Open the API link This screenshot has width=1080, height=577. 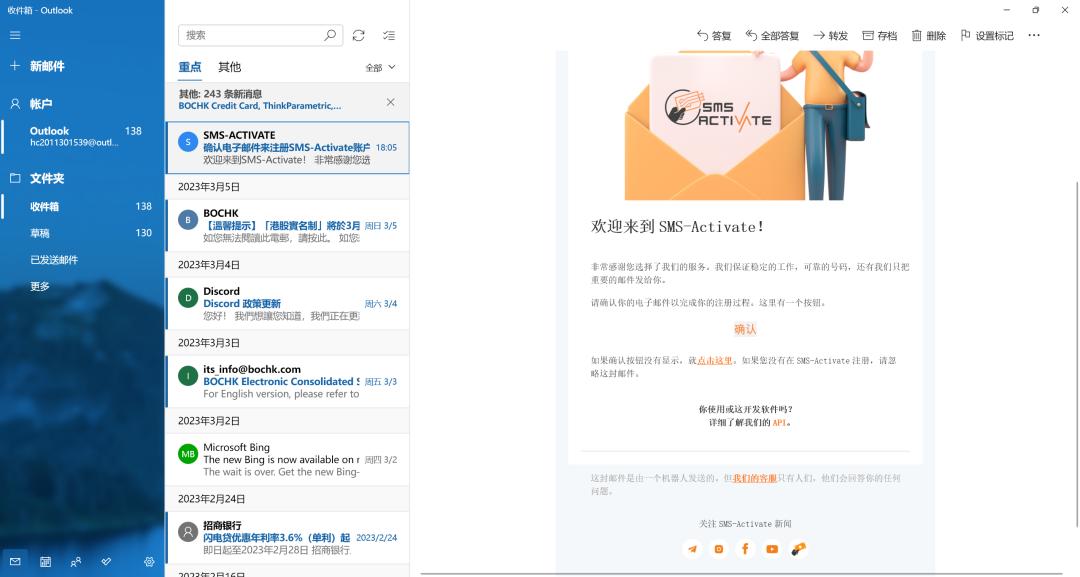click(x=778, y=423)
